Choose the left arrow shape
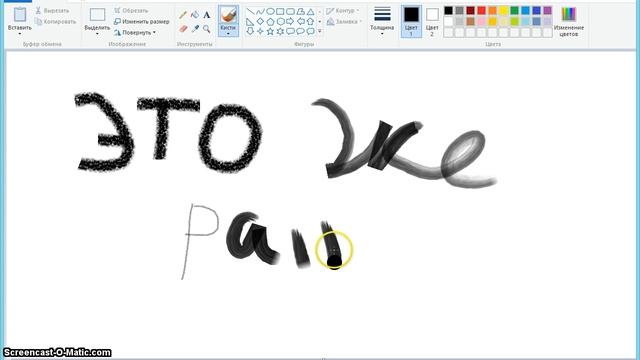Screen dimensions: 640x360 click(x=300, y=21)
